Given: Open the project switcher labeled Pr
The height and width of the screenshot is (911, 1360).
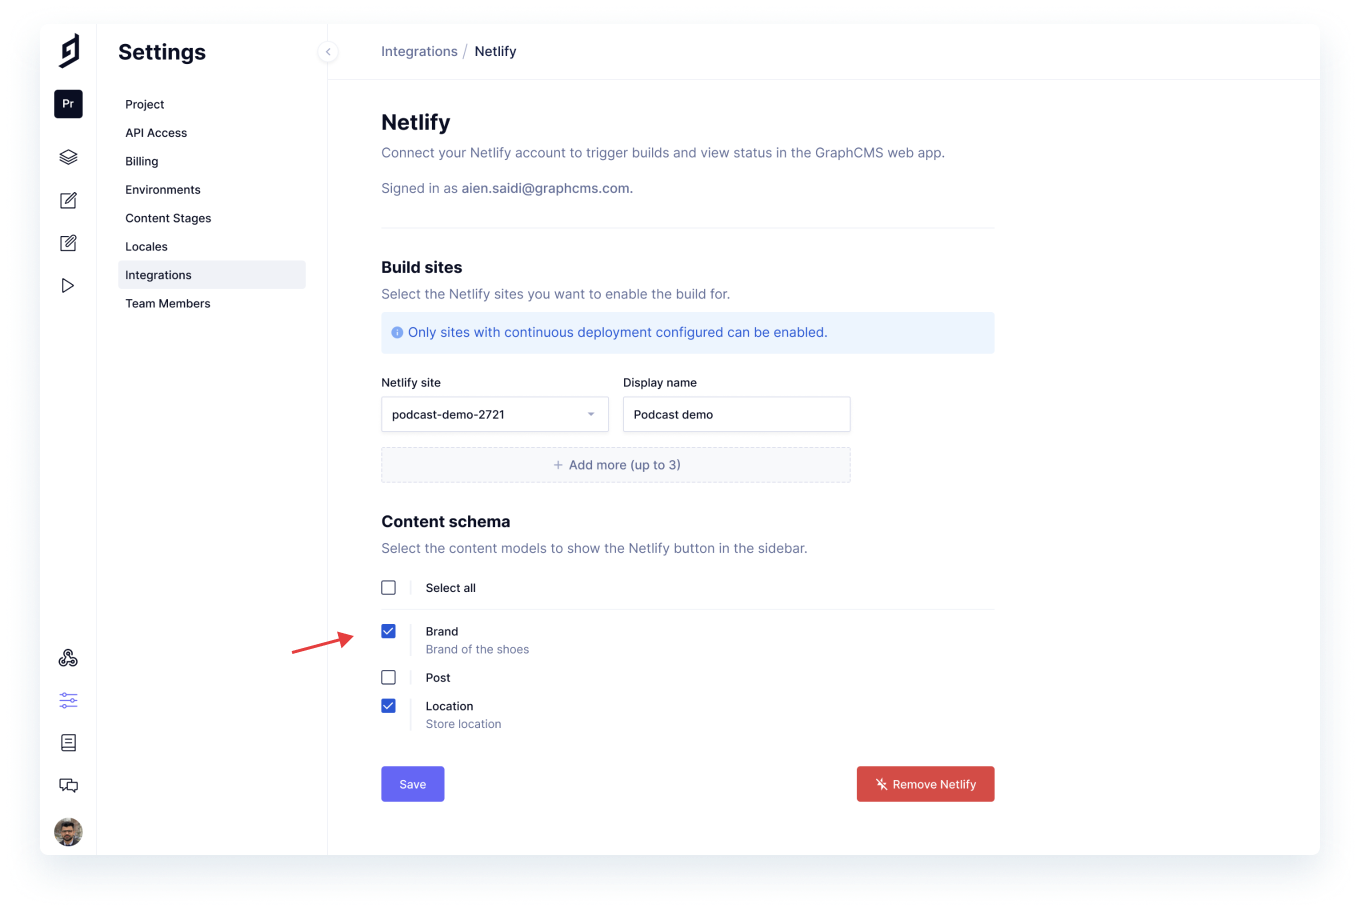Looking at the screenshot, I should (x=68, y=103).
